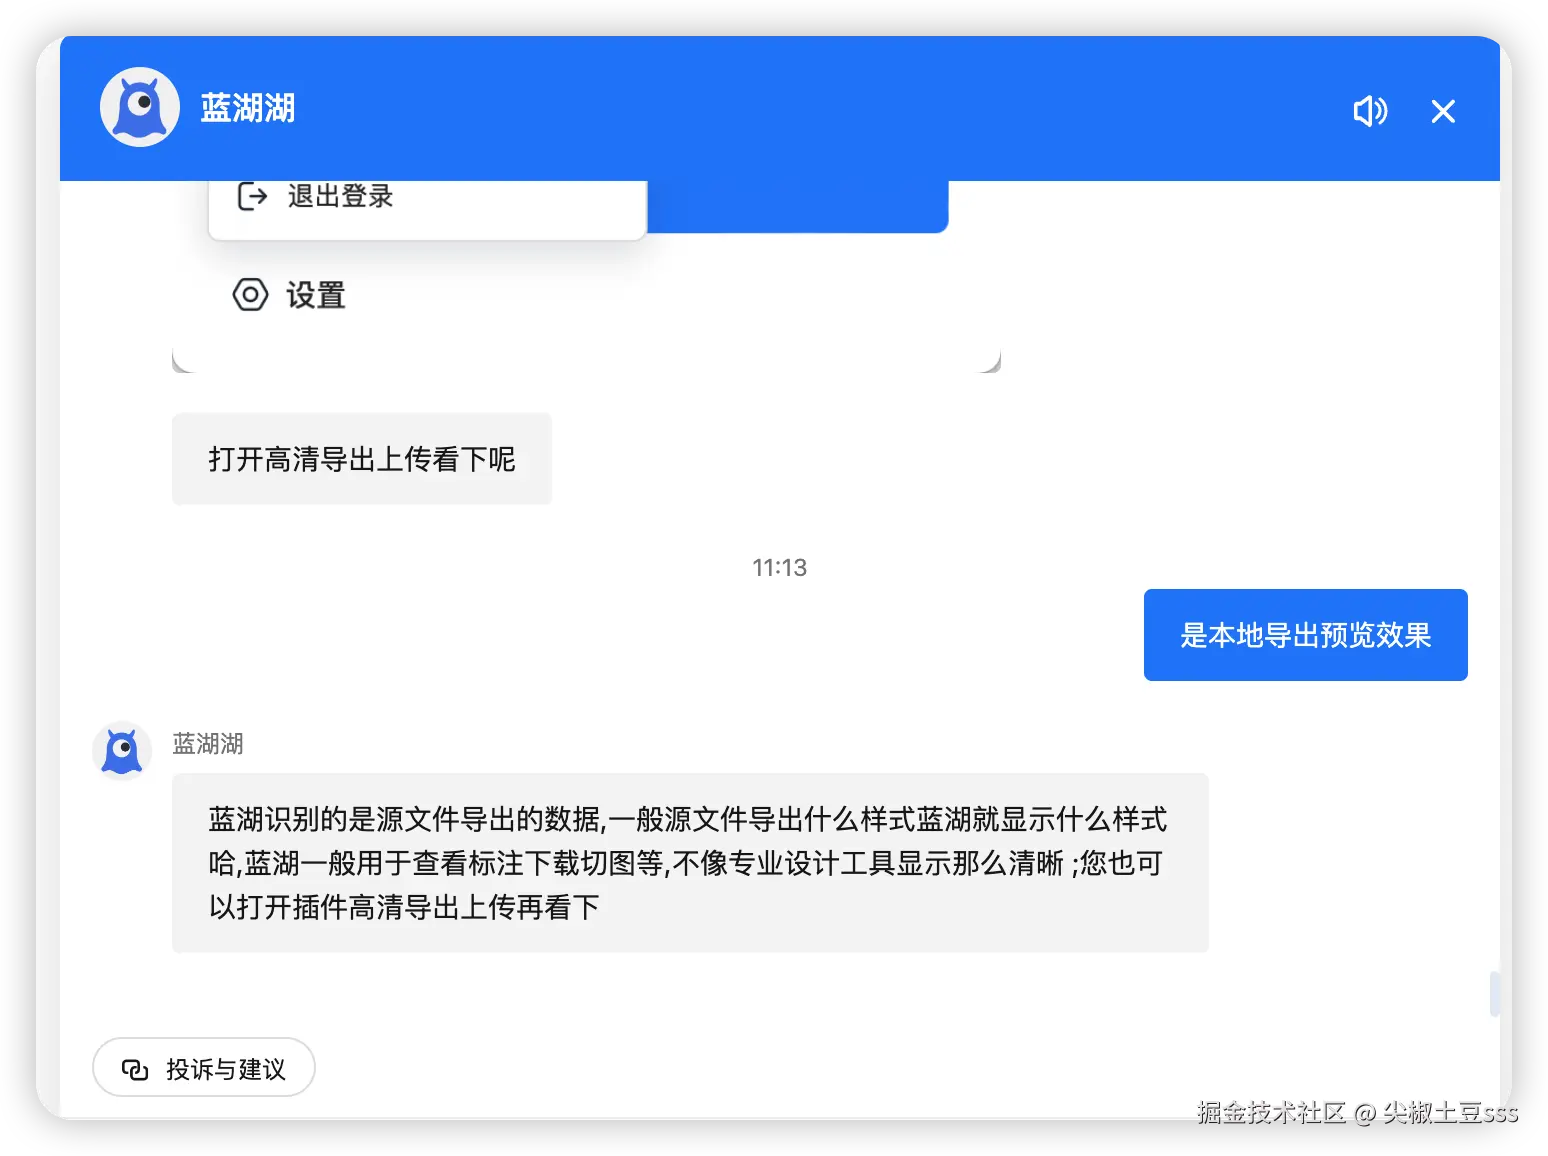Open the 设置 menu item label
This screenshot has height=1156, width=1548.
tap(316, 295)
